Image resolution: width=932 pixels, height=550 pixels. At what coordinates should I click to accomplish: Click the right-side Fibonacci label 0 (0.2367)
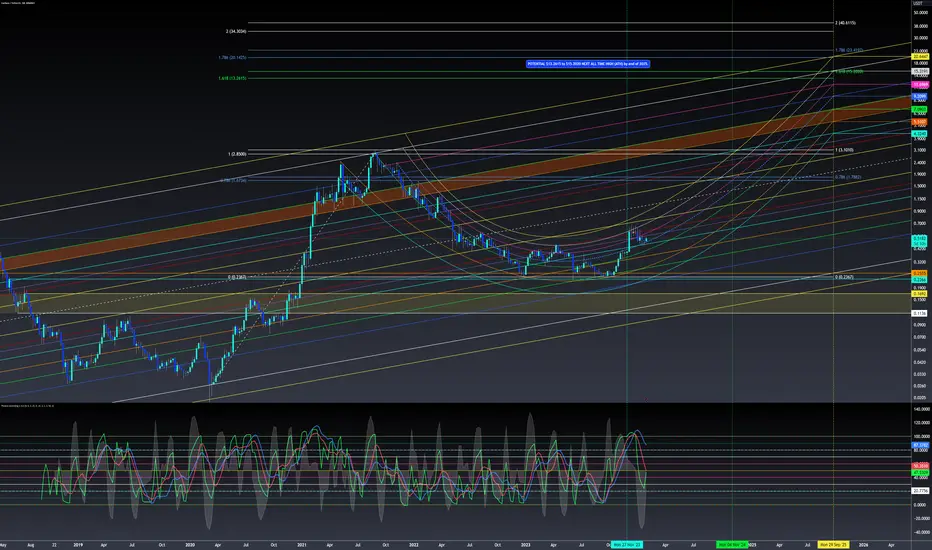(x=844, y=277)
